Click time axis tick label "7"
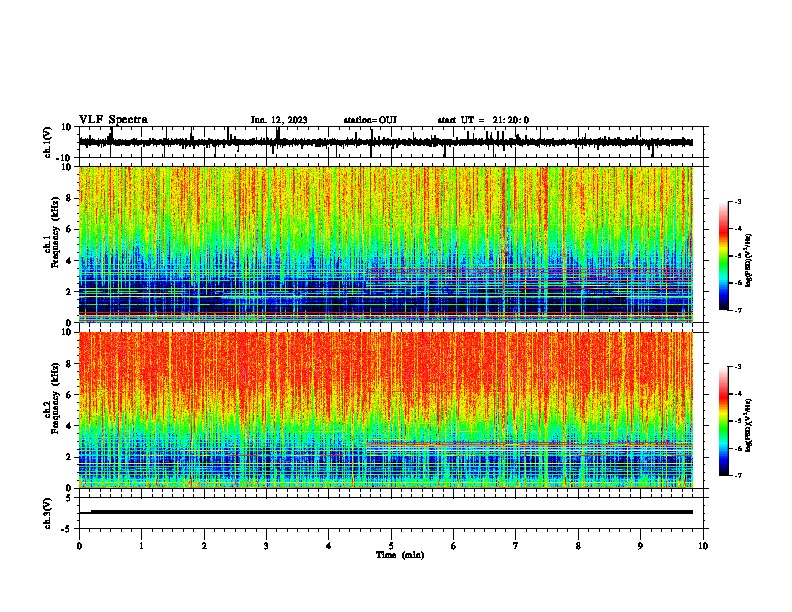 pos(516,546)
